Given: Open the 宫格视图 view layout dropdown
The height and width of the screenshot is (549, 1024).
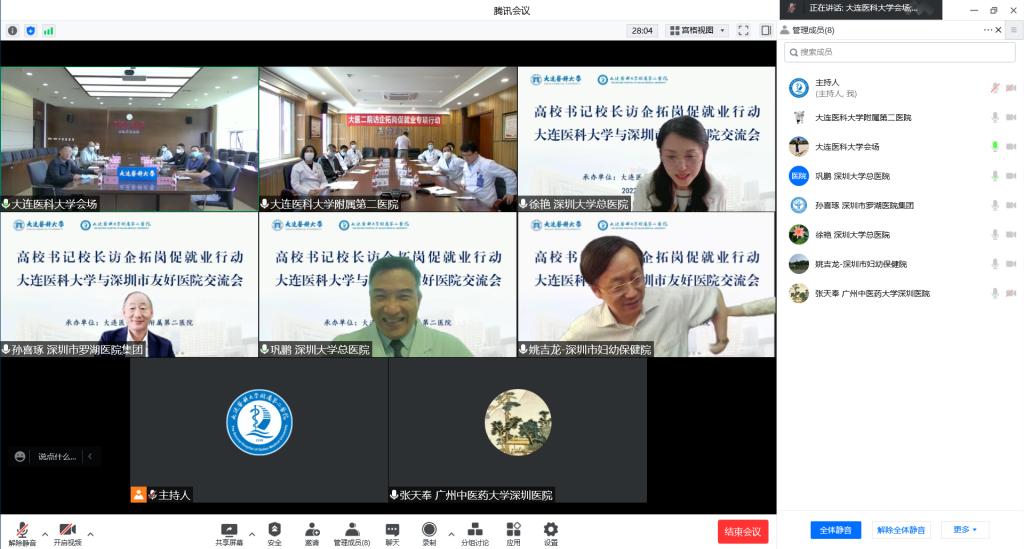Looking at the screenshot, I should point(697,31).
